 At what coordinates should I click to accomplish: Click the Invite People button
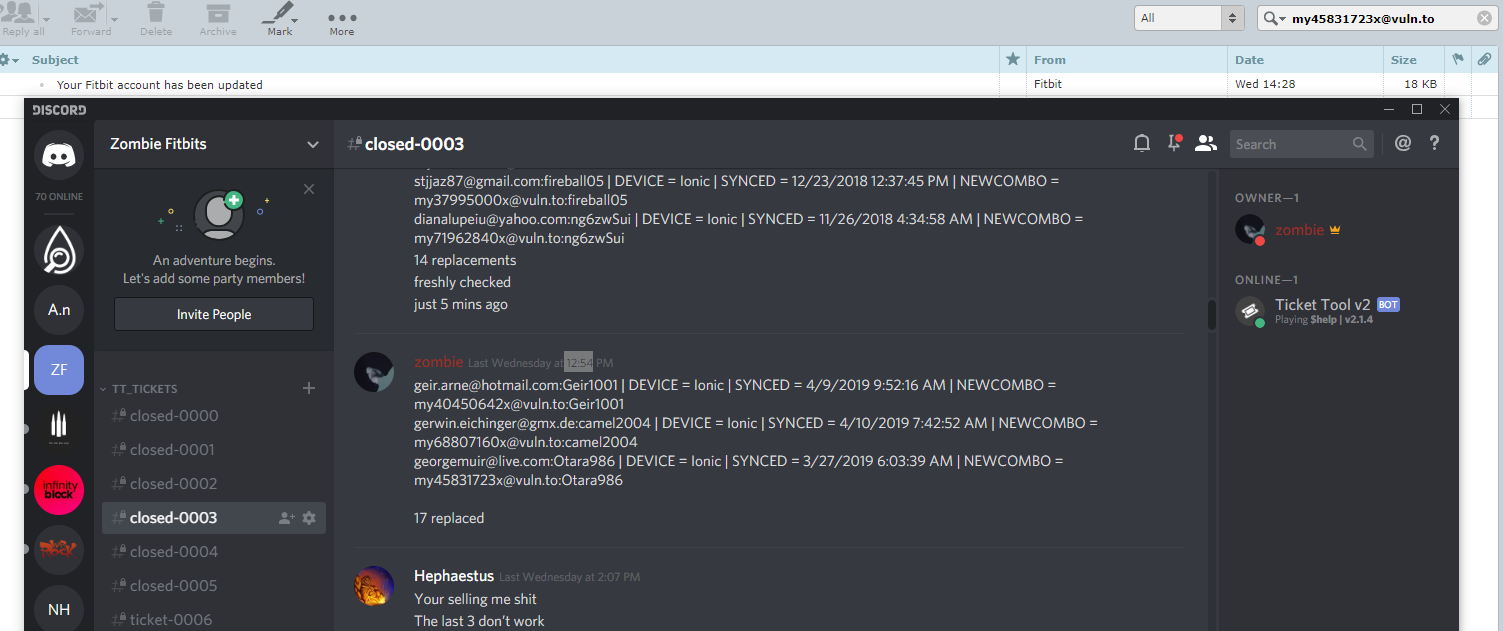click(x=214, y=314)
